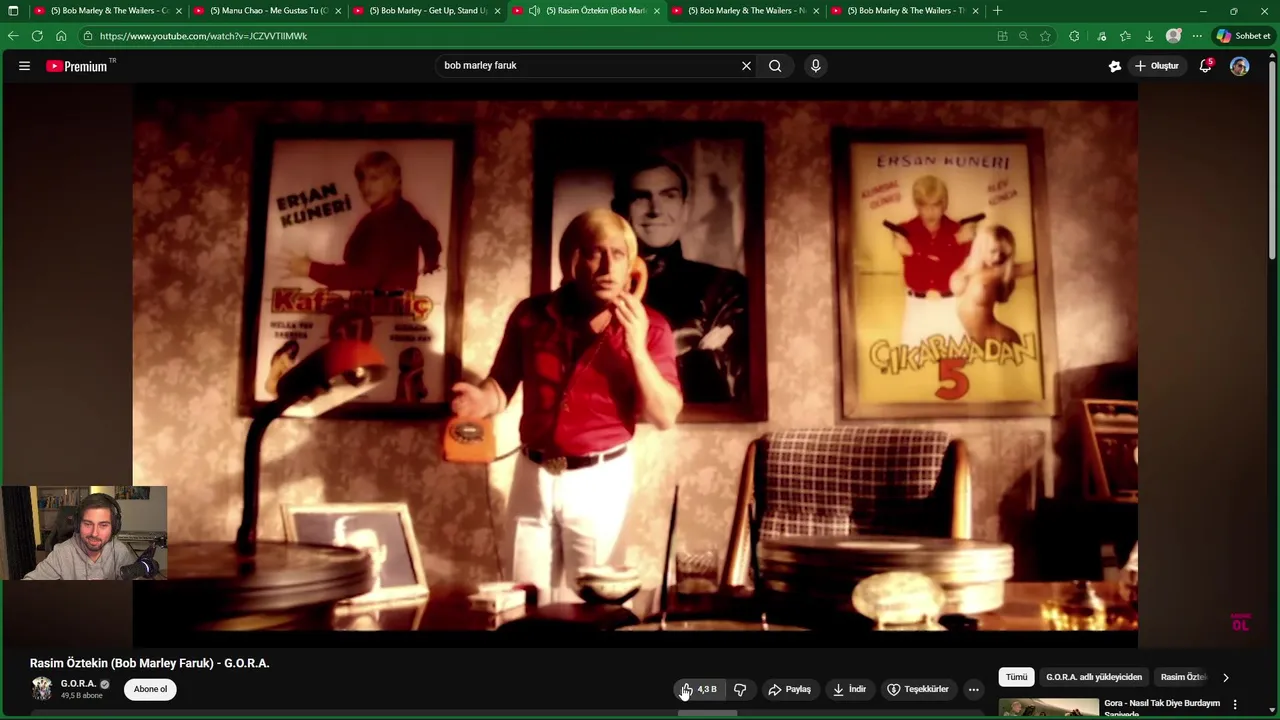Open G.O.R.A. channel avatar

pyautogui.click(x=42, y=688)
